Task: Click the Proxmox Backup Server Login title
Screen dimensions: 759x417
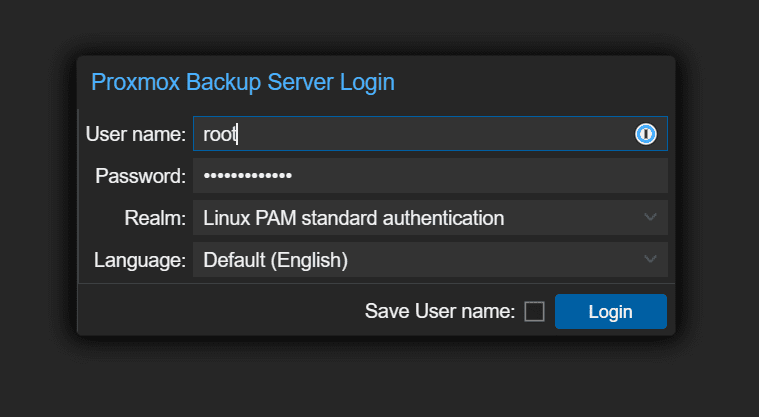Action: click(x=243, y=82)
